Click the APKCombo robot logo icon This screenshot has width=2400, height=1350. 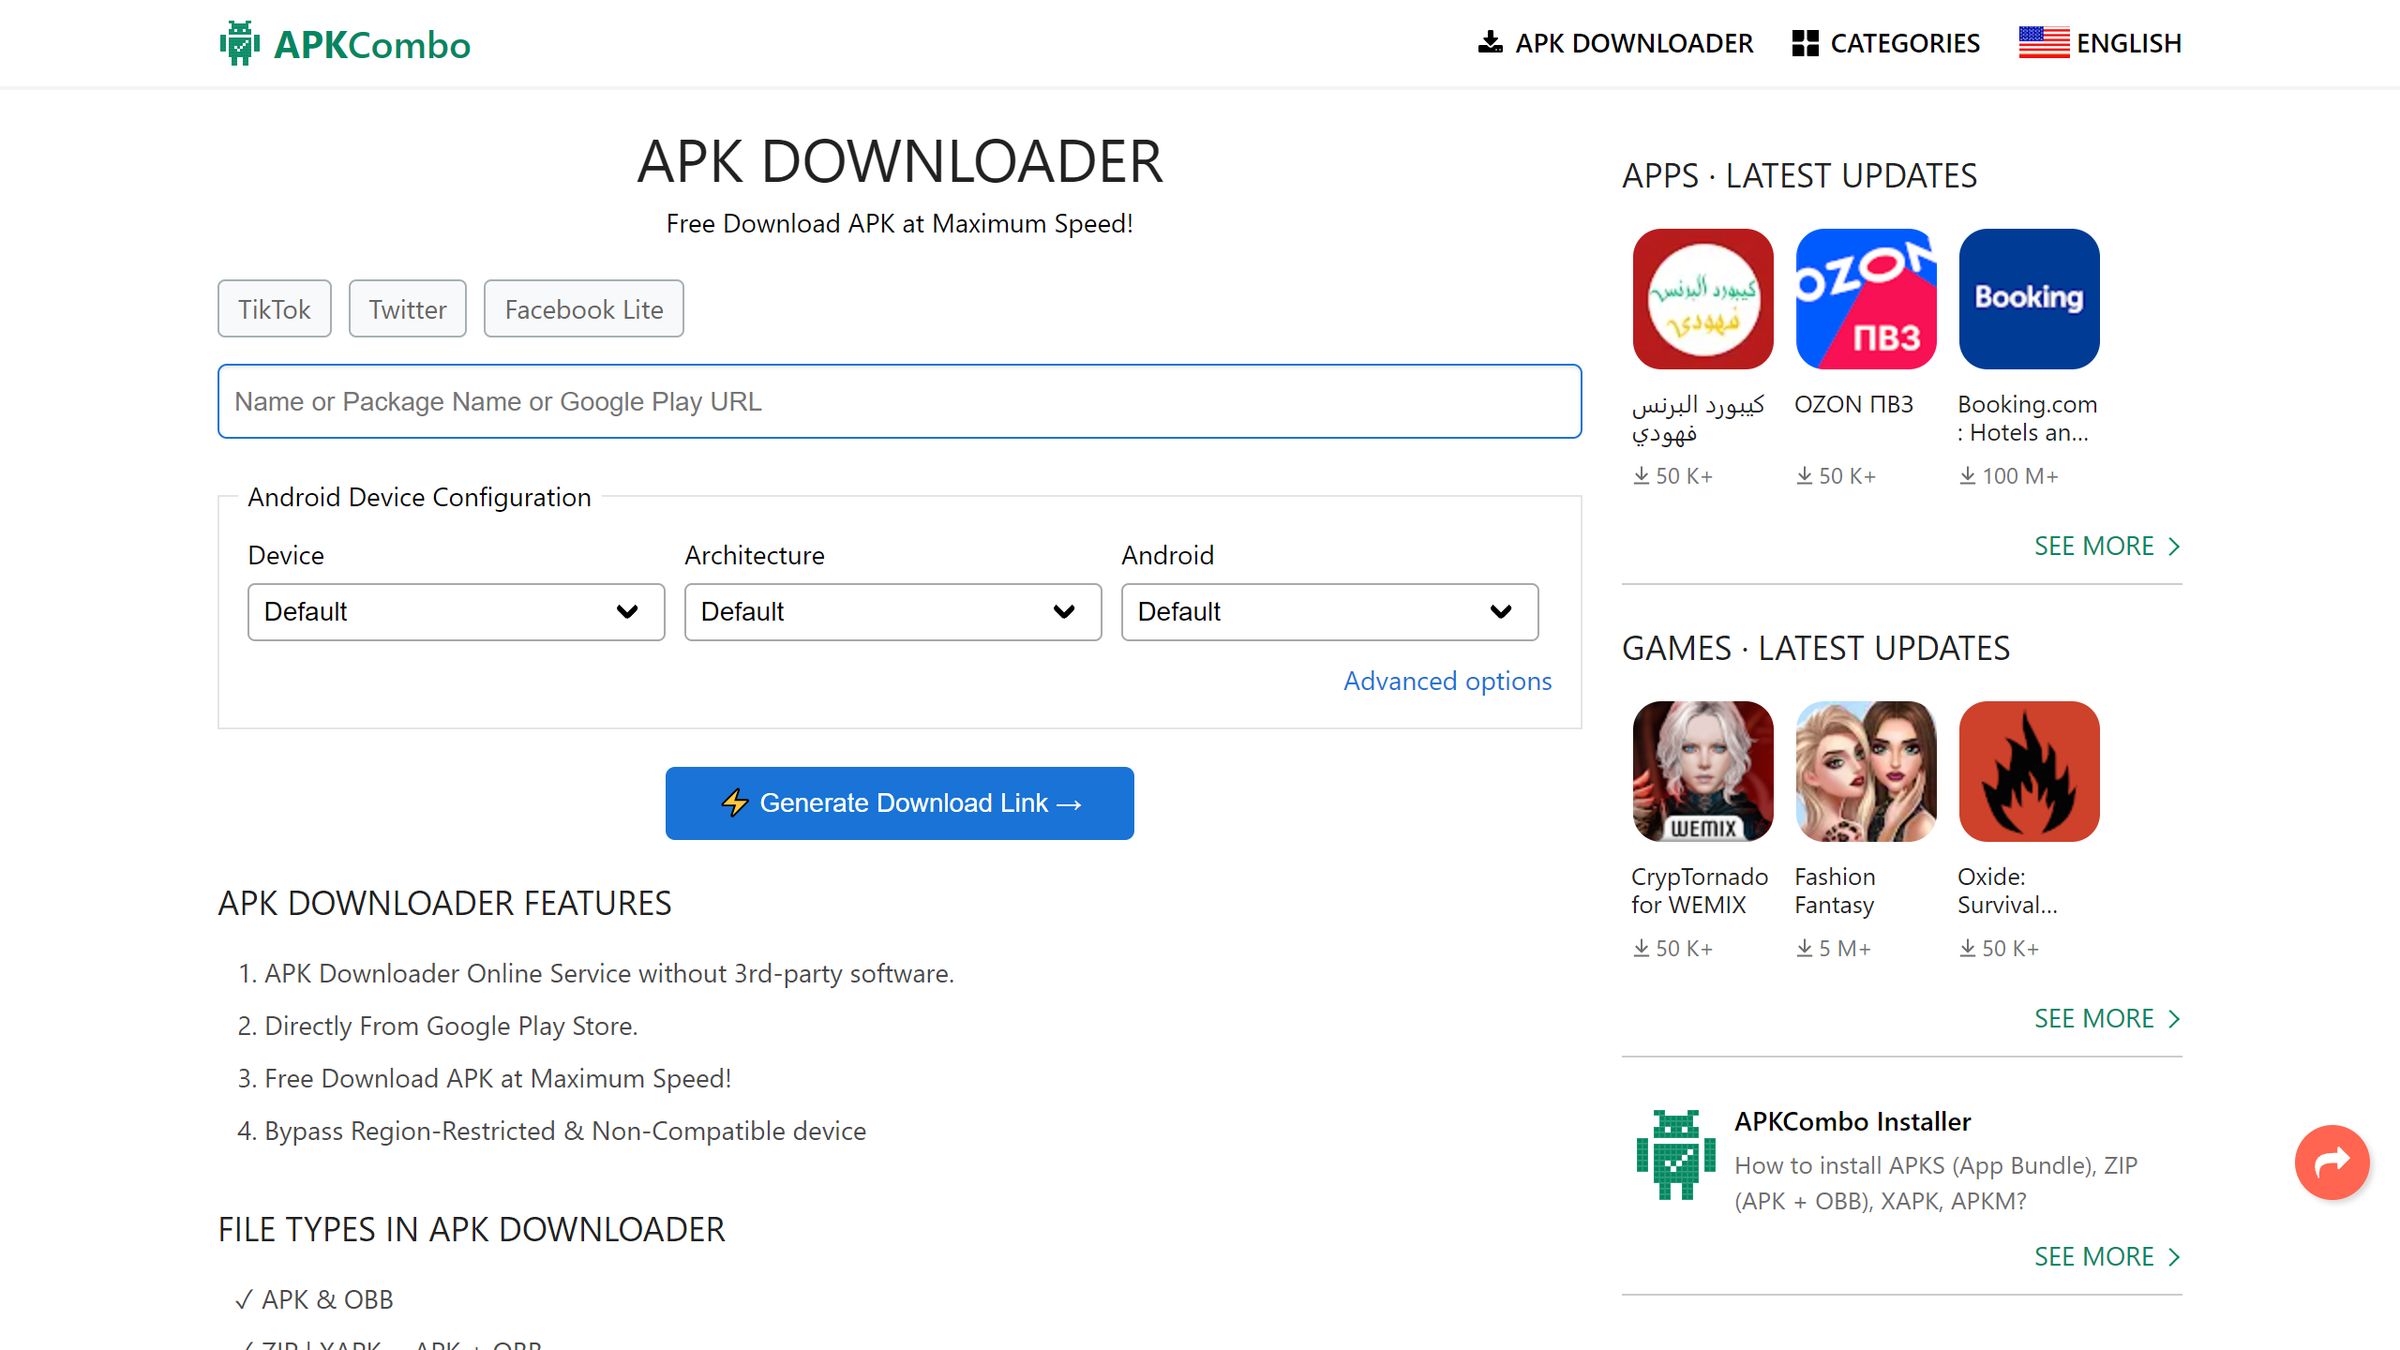(x=240, y=43)
